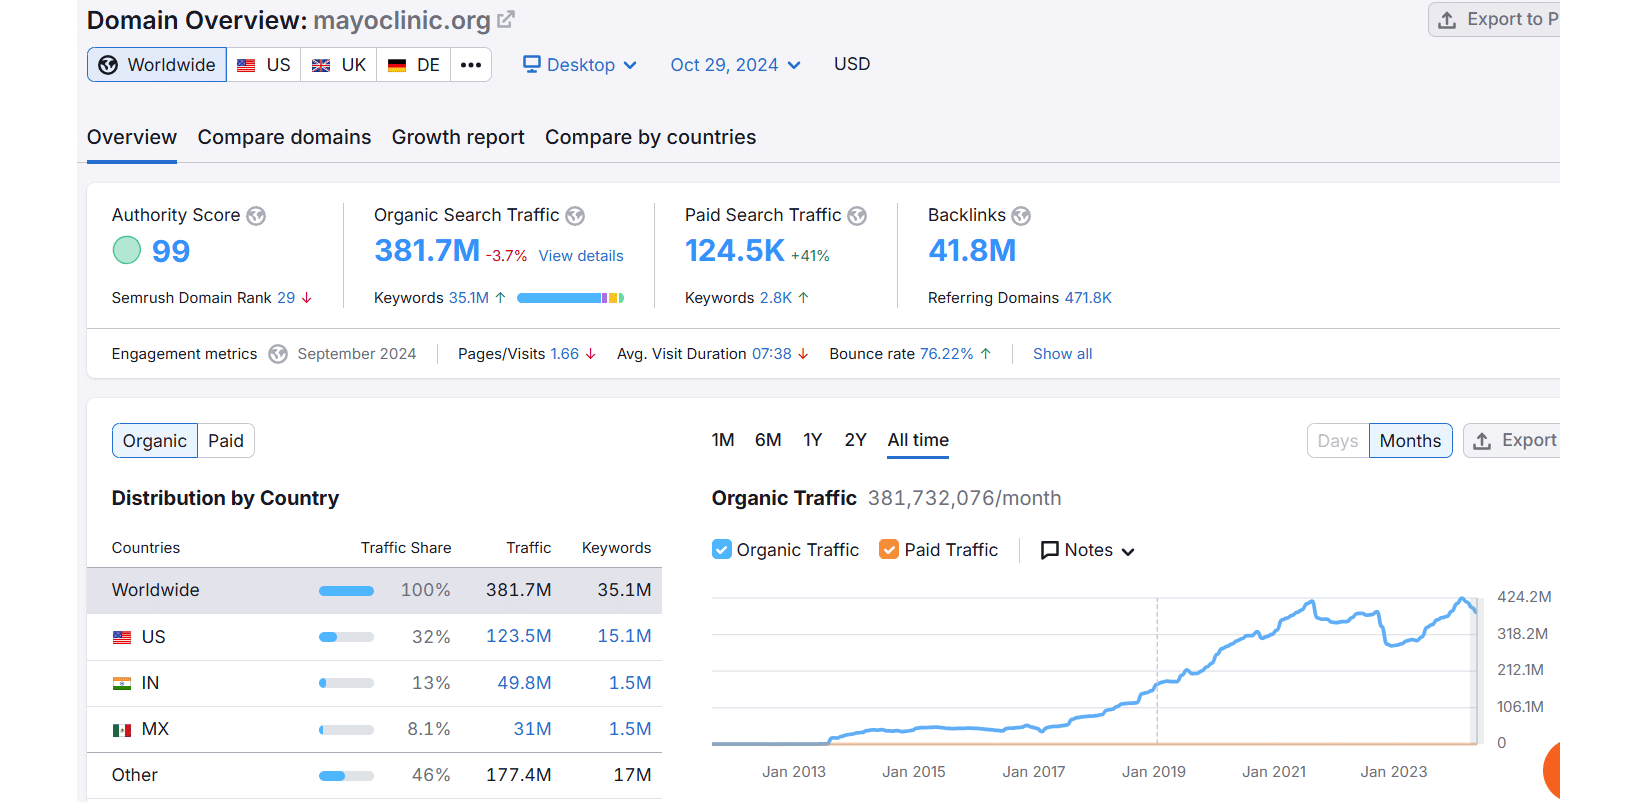Click Bounce rate 76.22% value
1637x802 pixels.
point(946,354)
